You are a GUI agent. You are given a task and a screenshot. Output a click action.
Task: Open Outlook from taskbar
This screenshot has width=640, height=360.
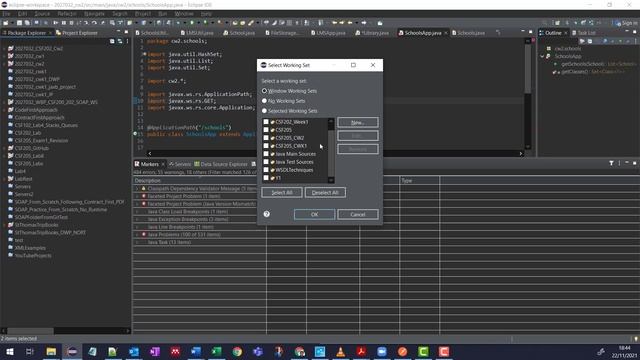(134, 351)
